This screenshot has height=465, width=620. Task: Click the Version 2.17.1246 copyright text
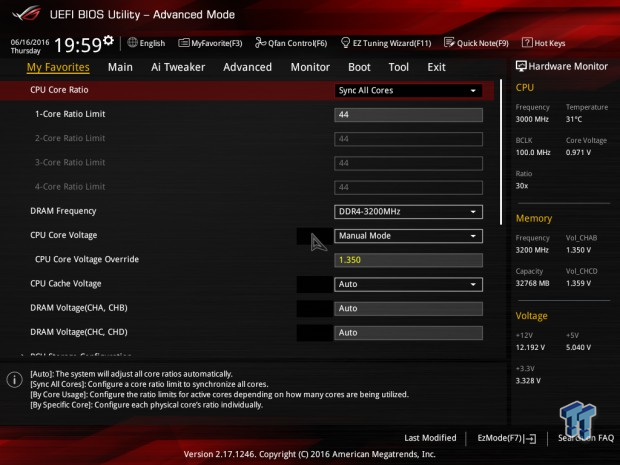tap(310, 454)
